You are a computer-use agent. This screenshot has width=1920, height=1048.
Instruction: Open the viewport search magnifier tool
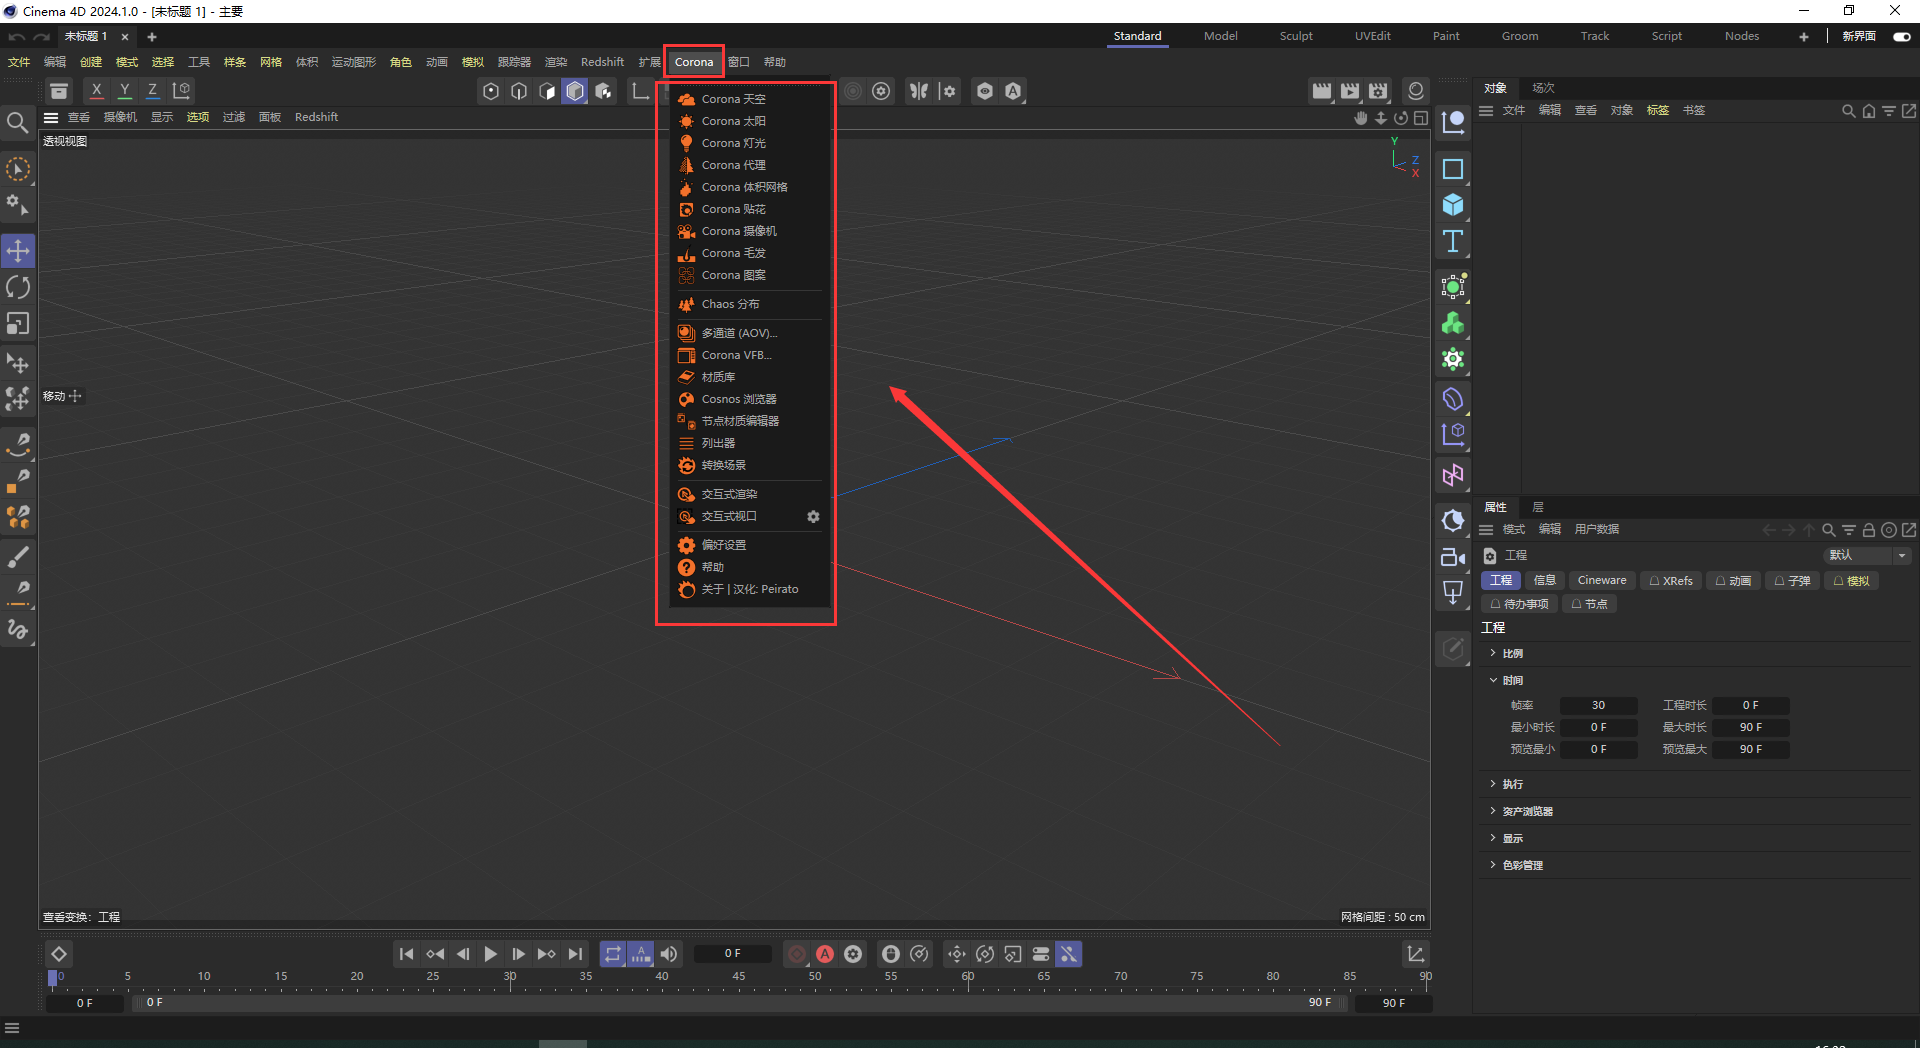[x=18, y=122]
